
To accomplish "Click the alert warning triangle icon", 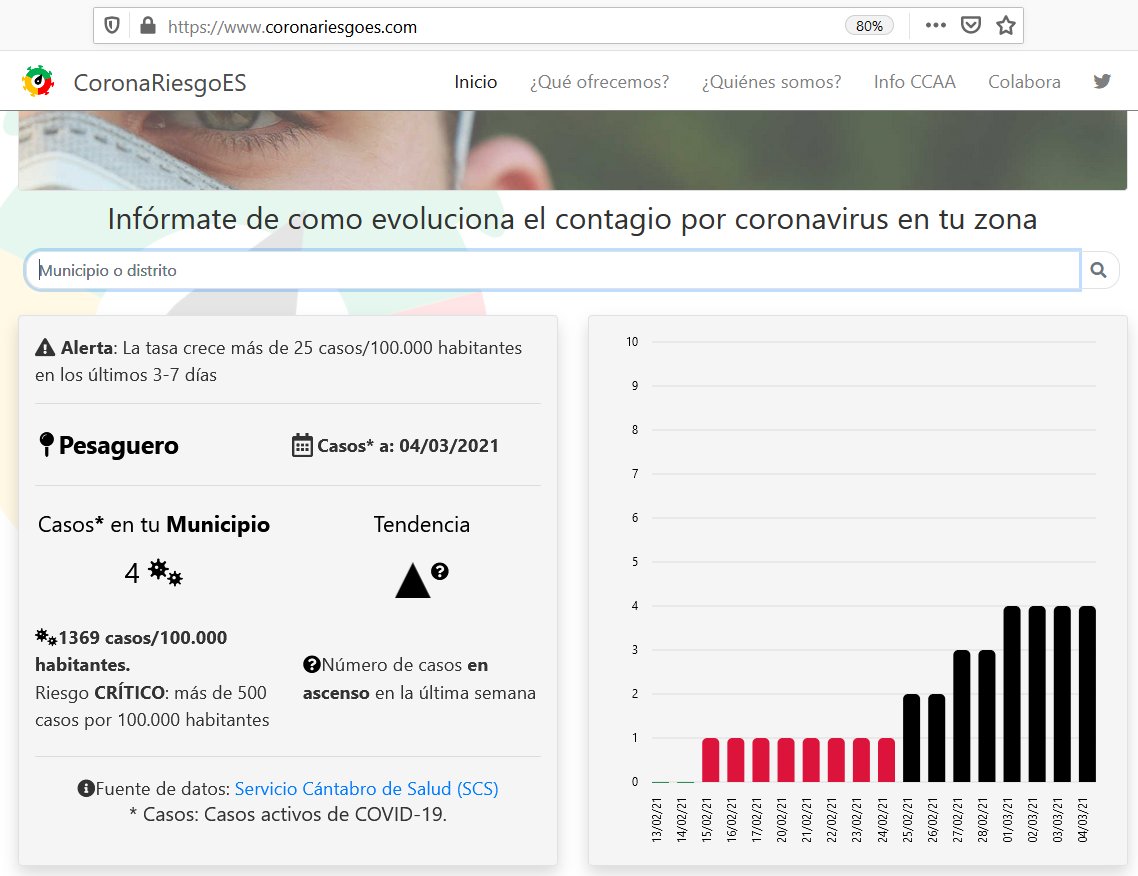I will point(45,348).
